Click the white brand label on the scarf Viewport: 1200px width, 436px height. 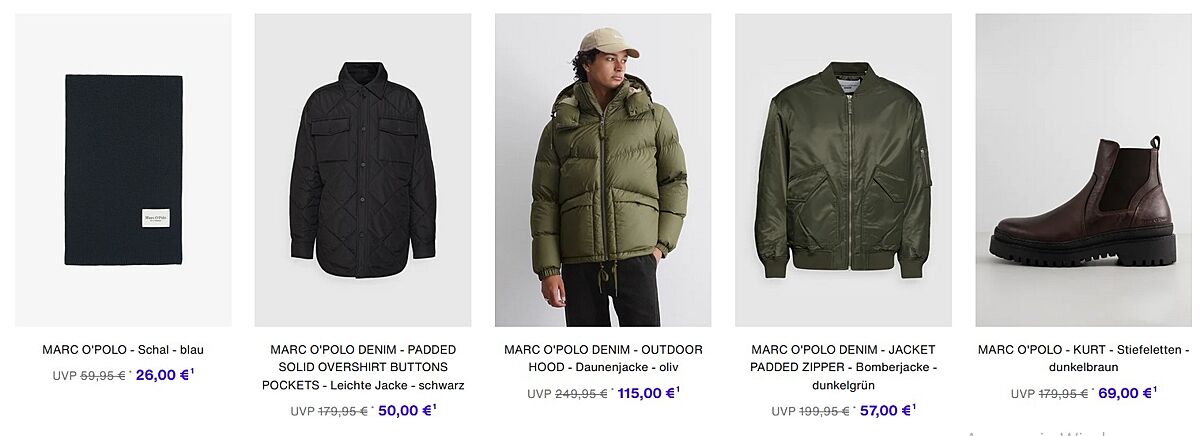click(x=155, y=217)
